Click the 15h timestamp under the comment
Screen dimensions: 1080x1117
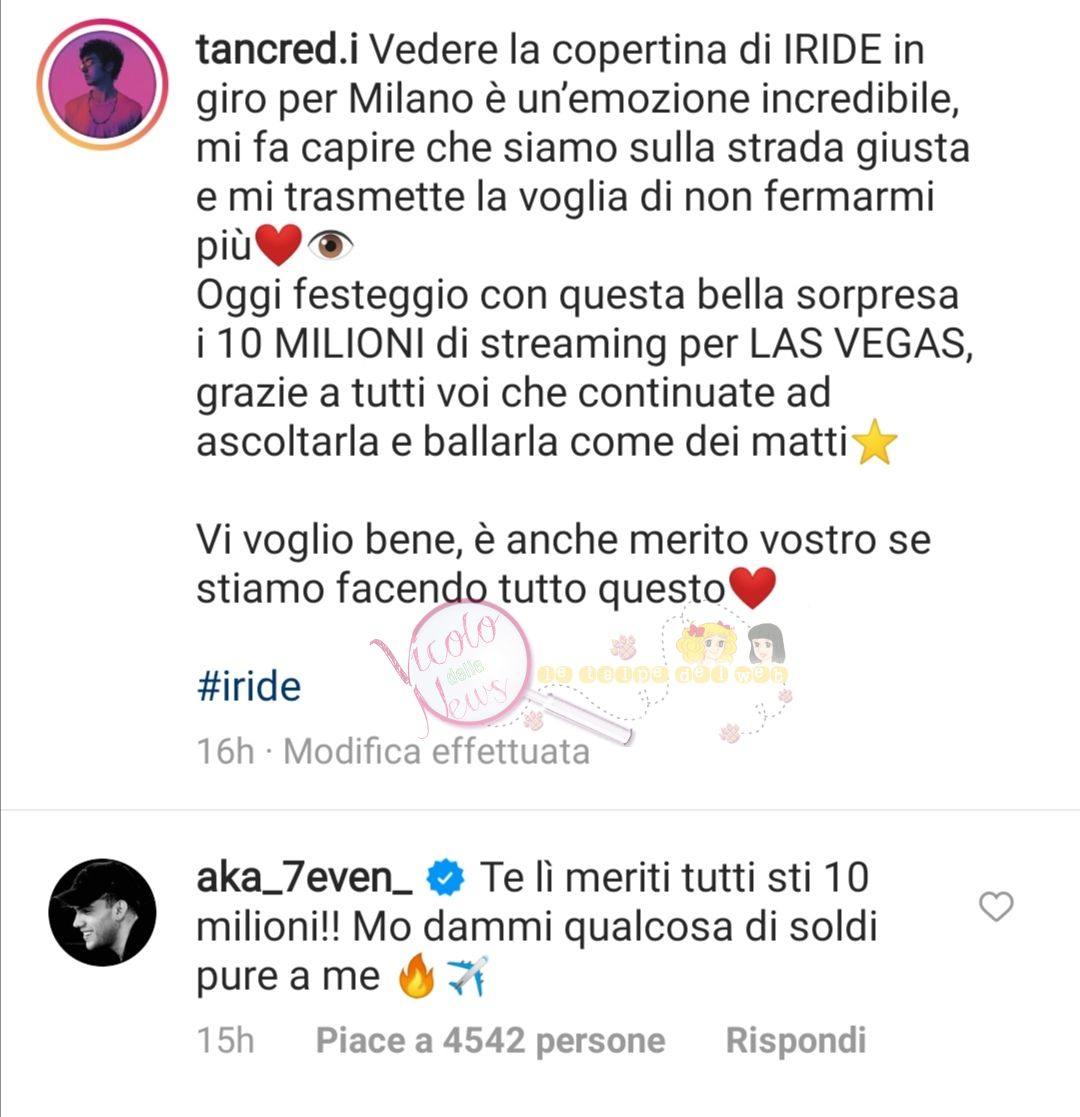(225, 1040)
